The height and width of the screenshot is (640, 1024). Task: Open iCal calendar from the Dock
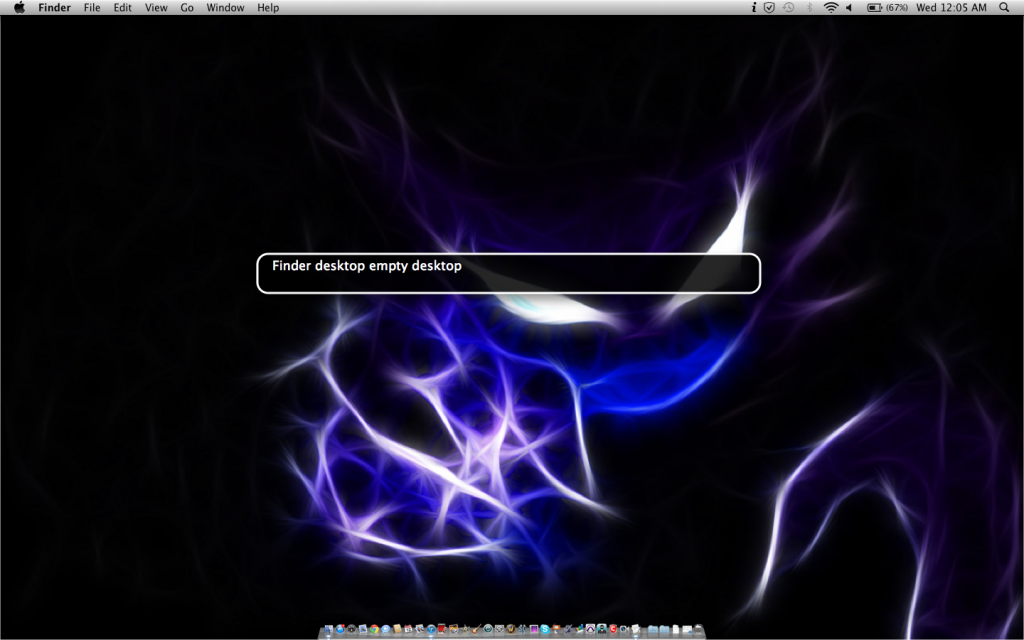(x=408, y=630)
